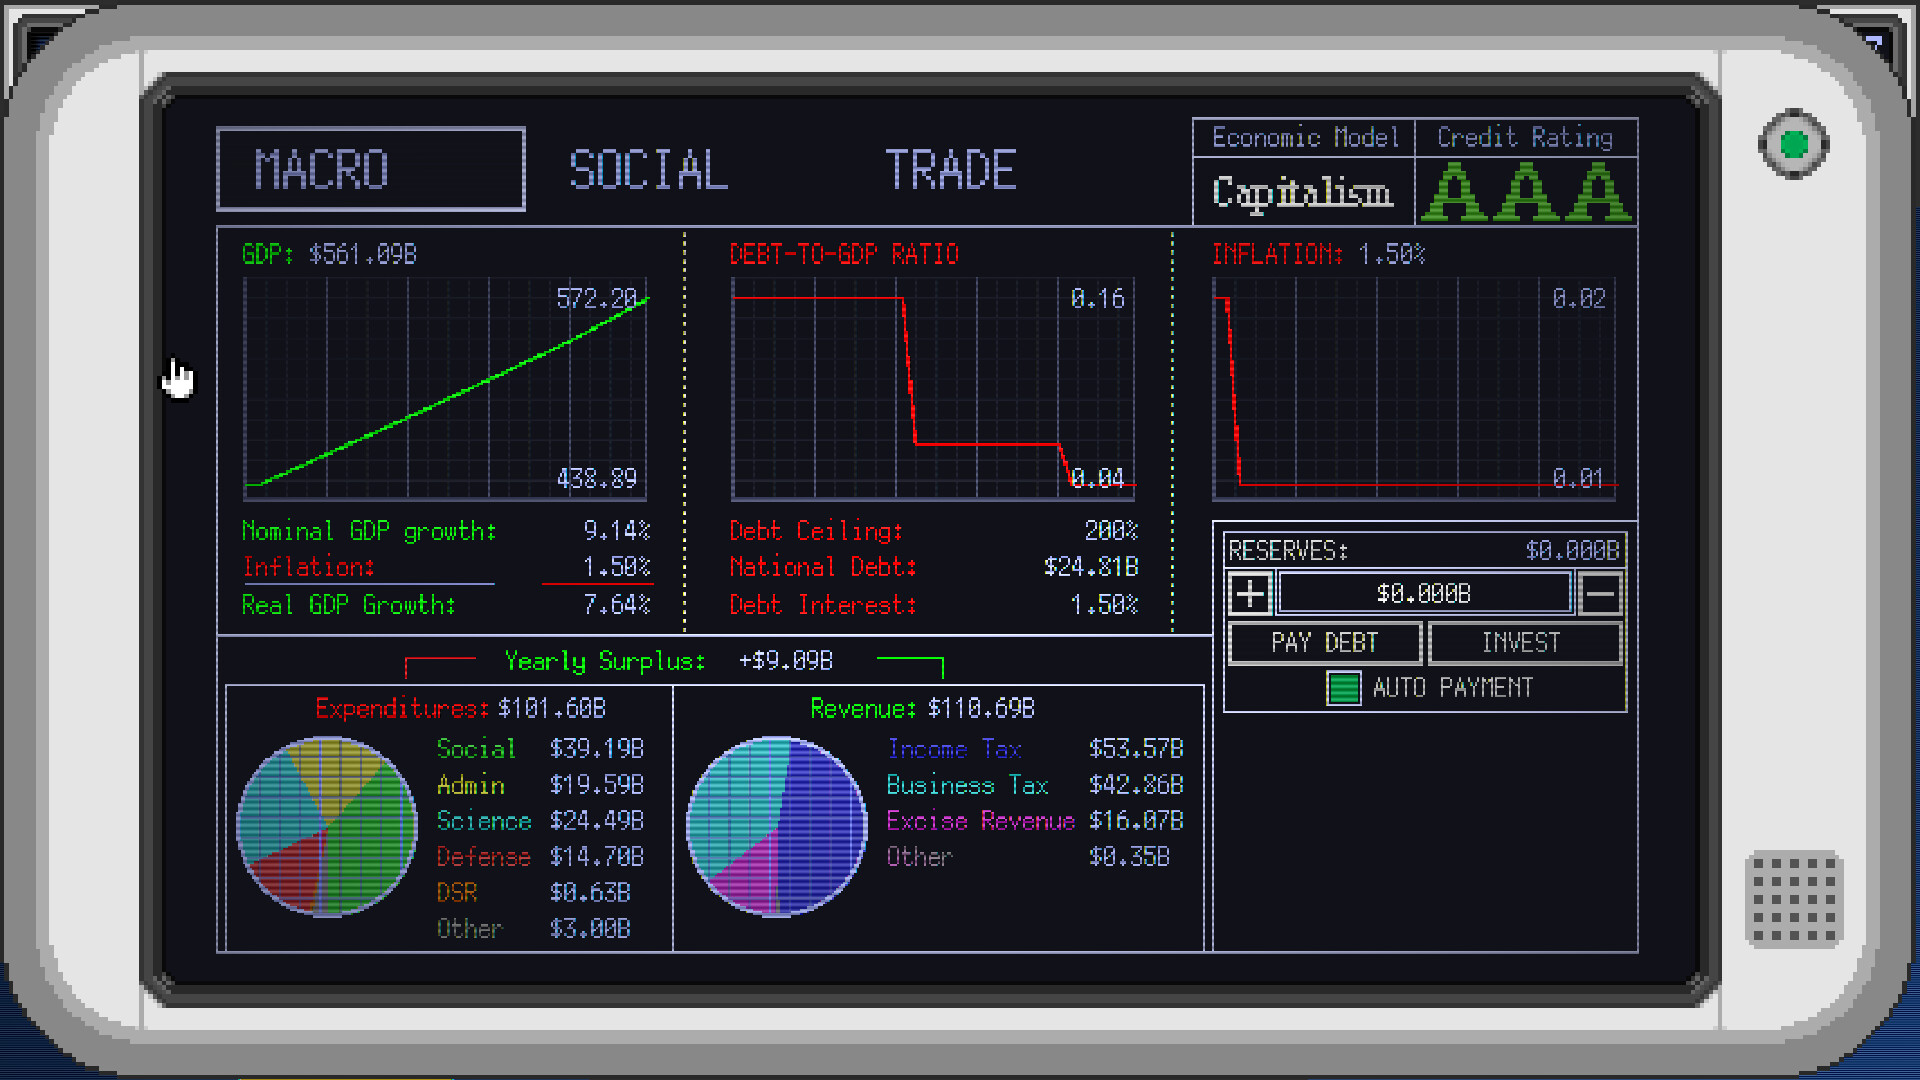The width and height of the screenshot is (1920, 1080).
Task: Click the Debt-to-GDP ratio graph
Action: click(x=932, y=388)
